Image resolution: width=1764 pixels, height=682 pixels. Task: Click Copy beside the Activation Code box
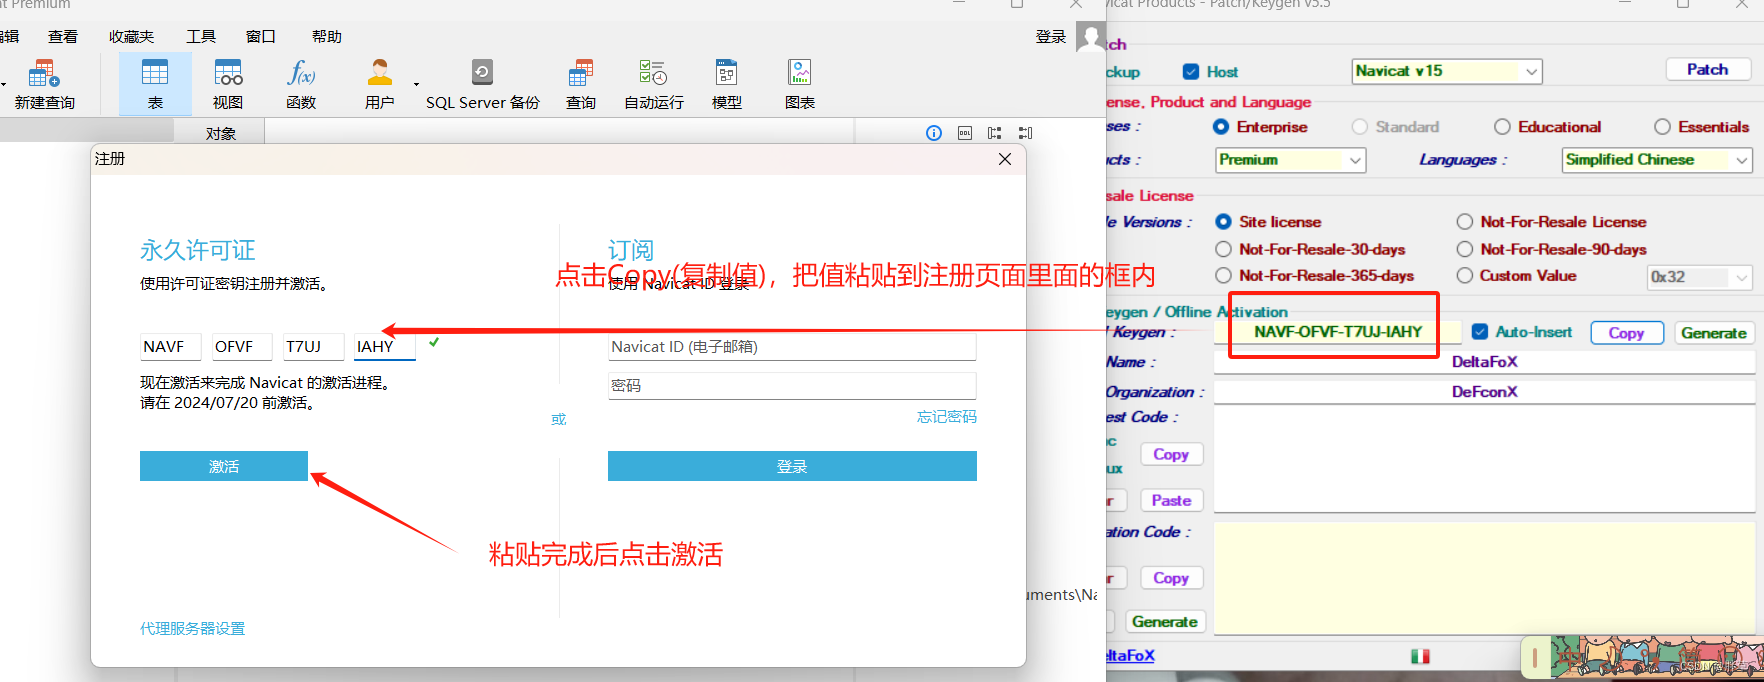(x=1171, y=578)
